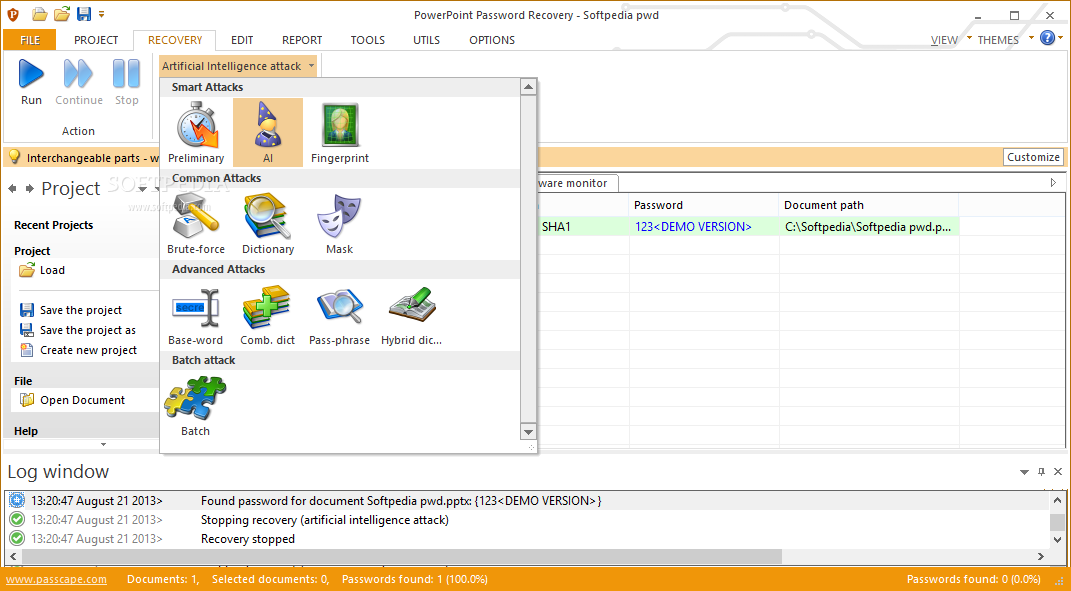Screen dimensions: 1071x591
Task: Open the THEMES dropdown arrow
Action: pos(1031,38)
